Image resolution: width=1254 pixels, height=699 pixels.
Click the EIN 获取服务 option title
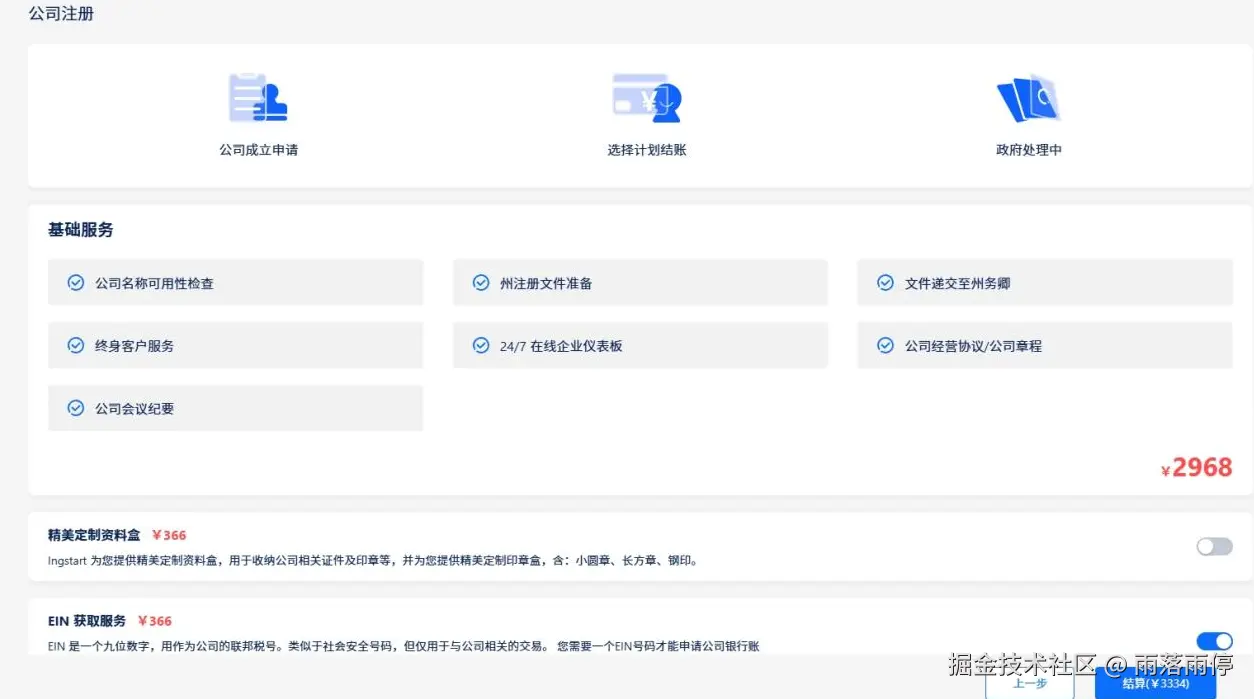(87, 621)
